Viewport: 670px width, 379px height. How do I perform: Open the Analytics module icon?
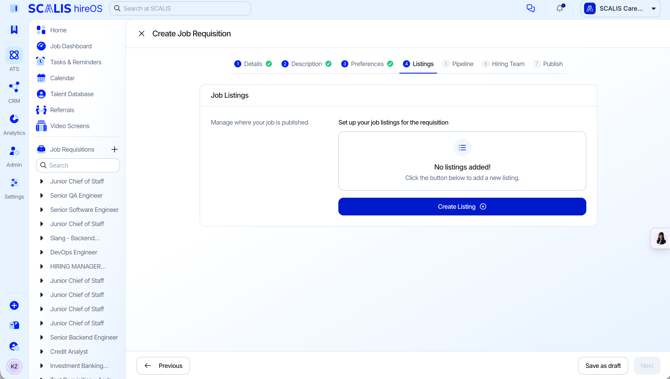(14, 119)
